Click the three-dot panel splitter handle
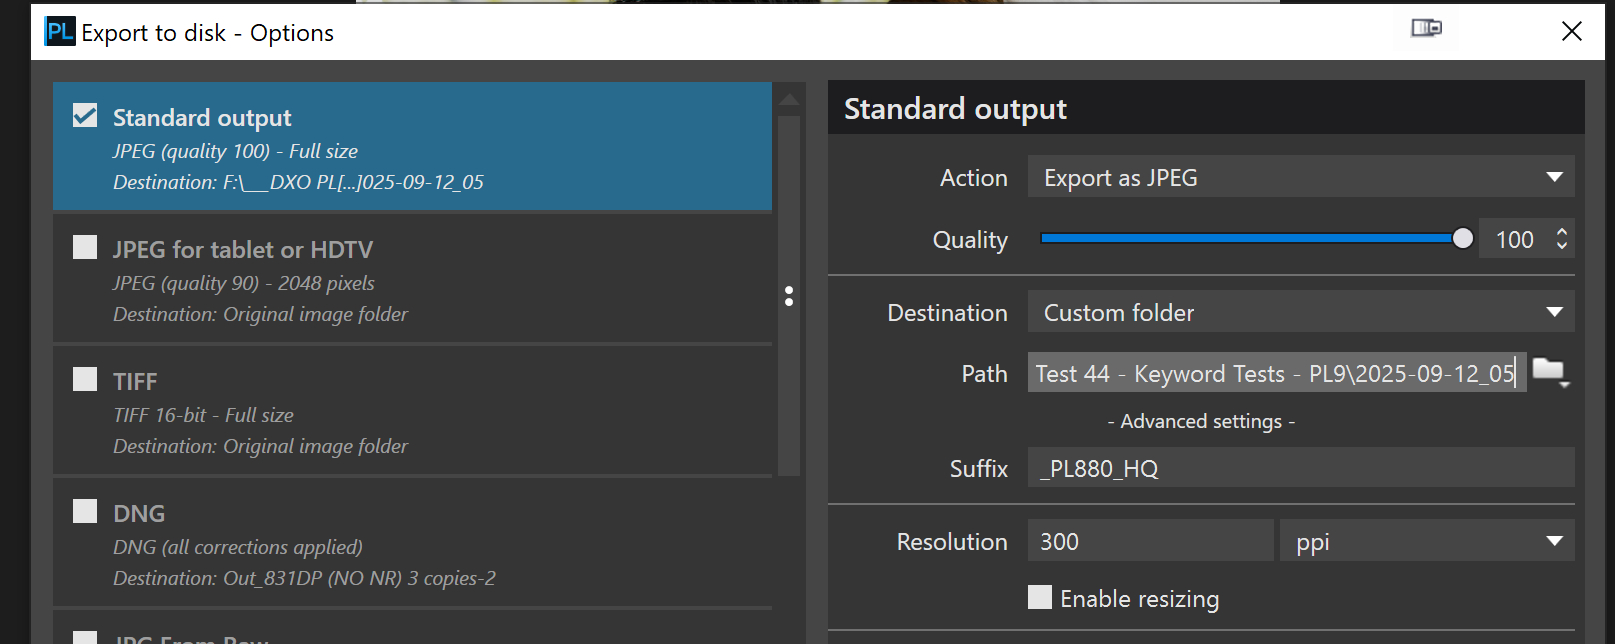Screen dimensions: 1615x644 click(x=789, y=296)
